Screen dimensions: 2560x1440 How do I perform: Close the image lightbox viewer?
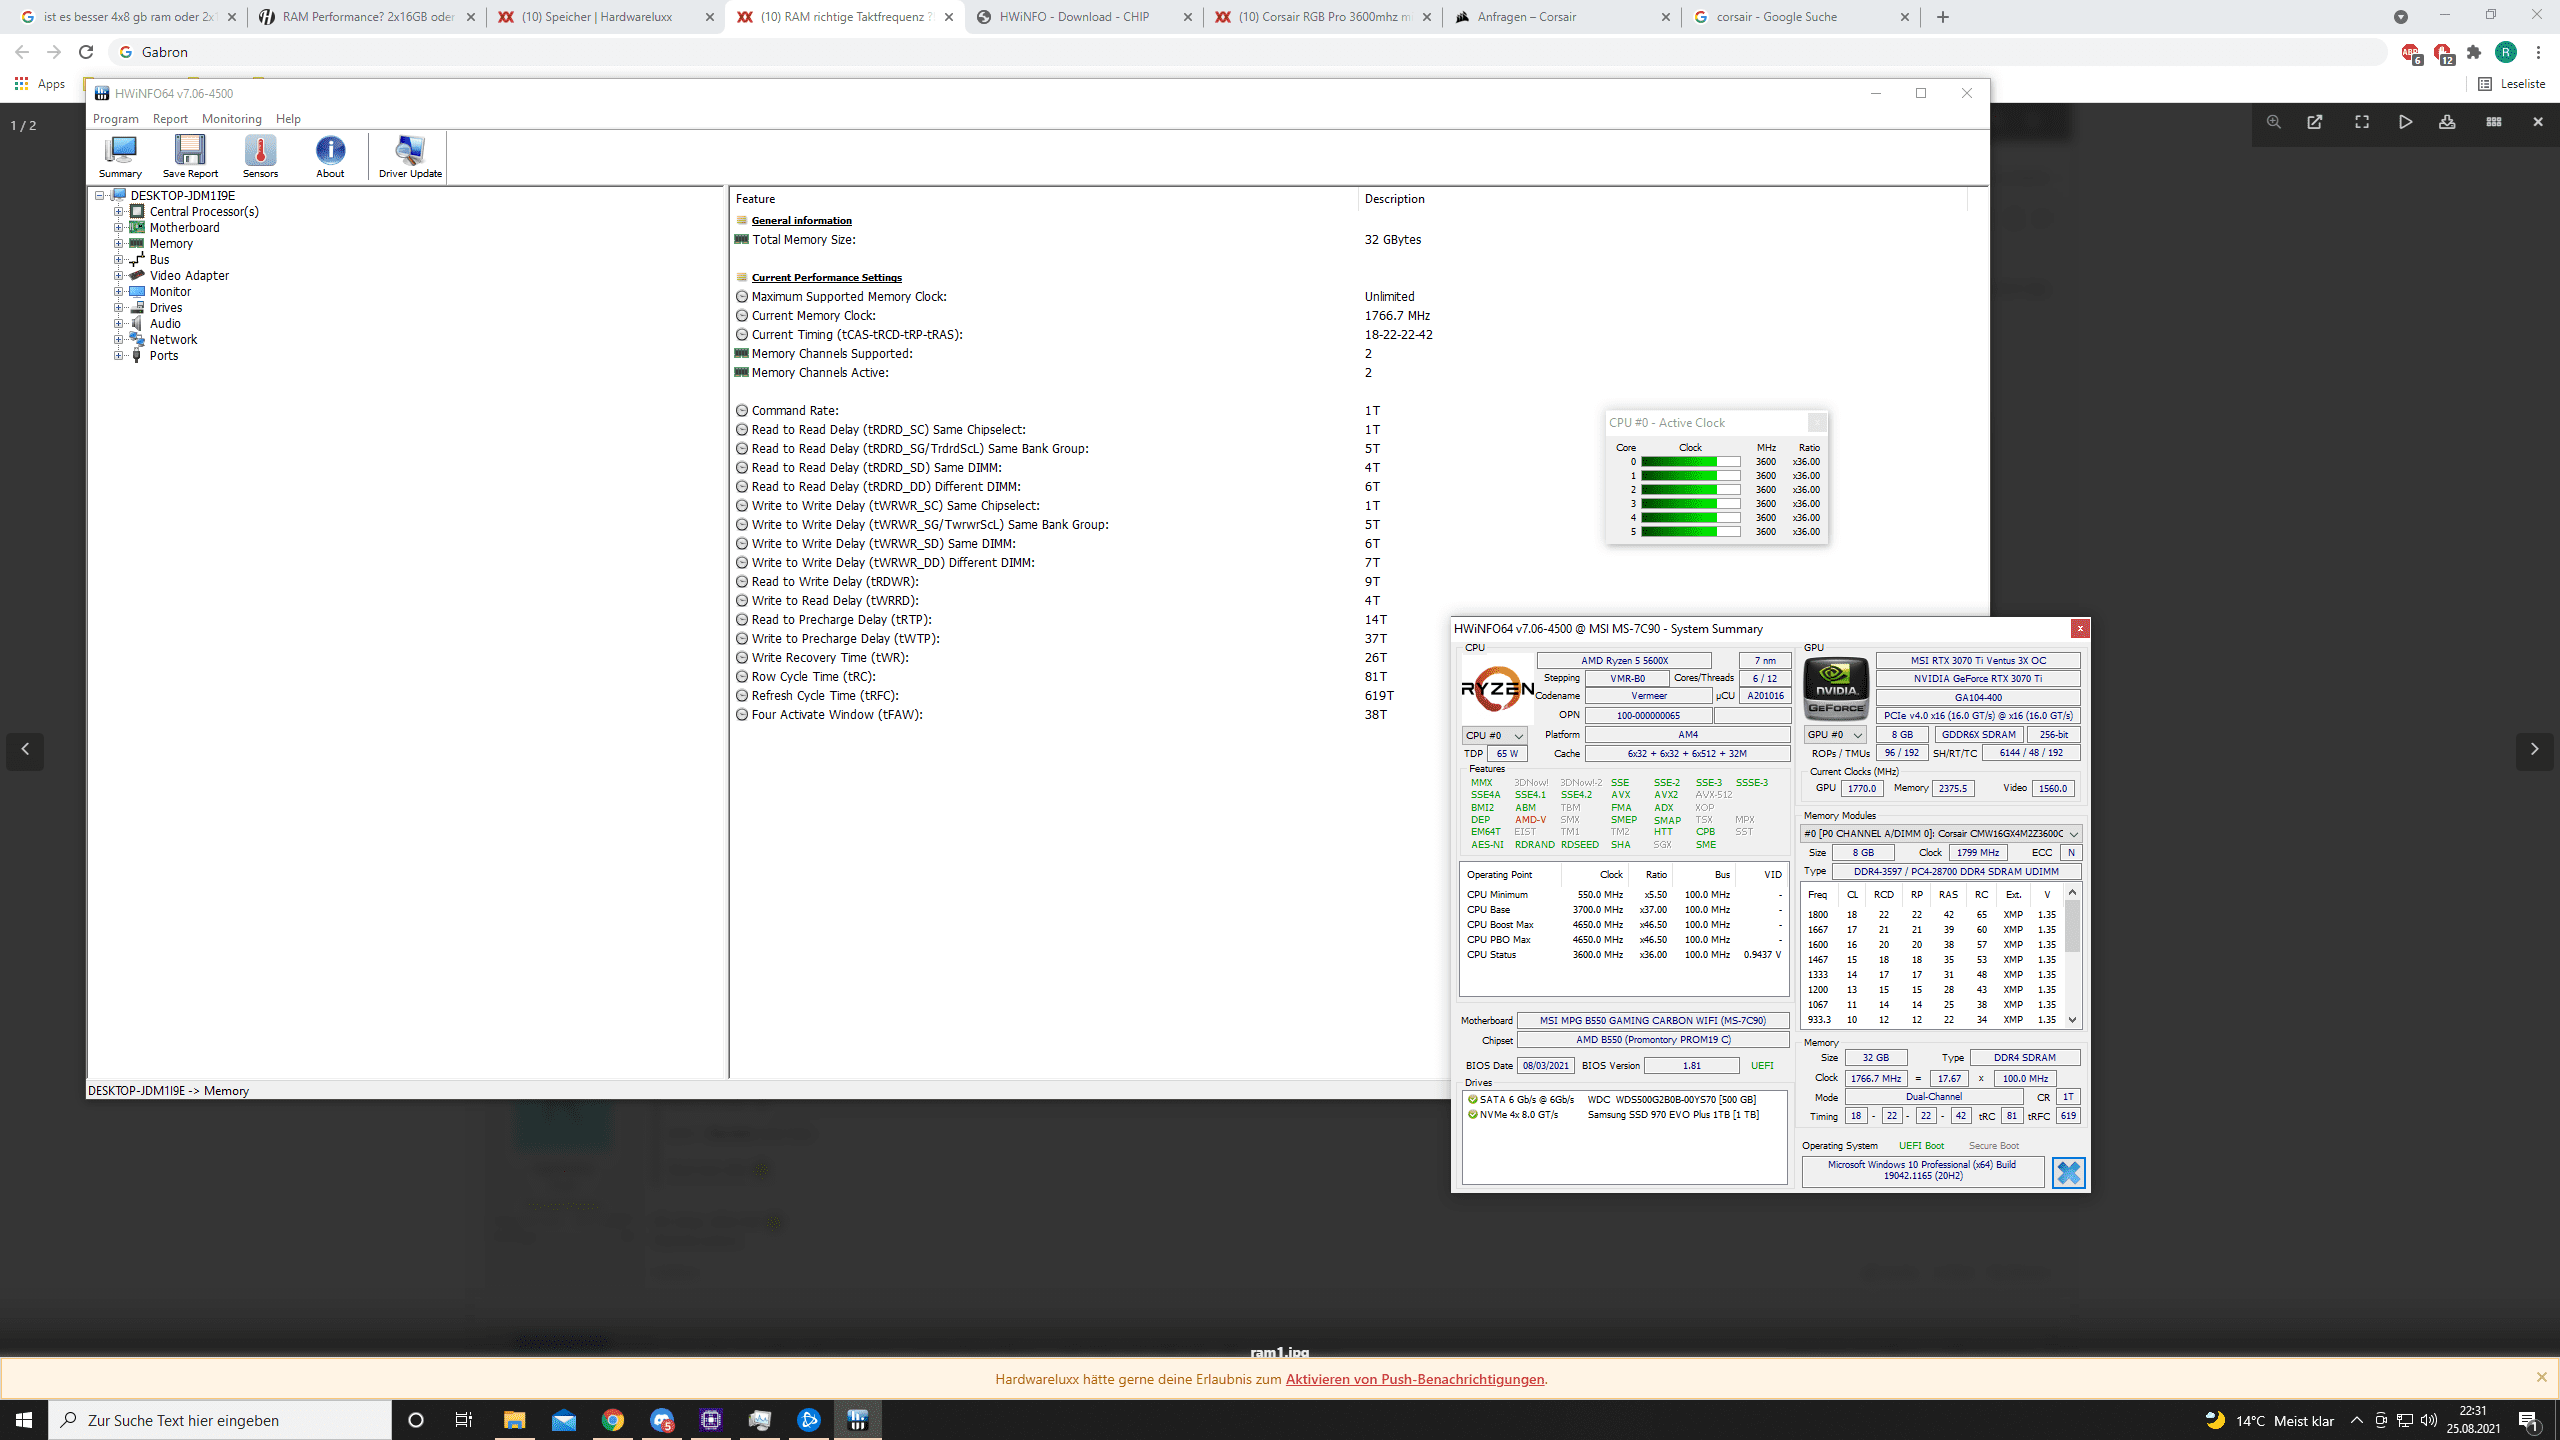(2538, 122)
